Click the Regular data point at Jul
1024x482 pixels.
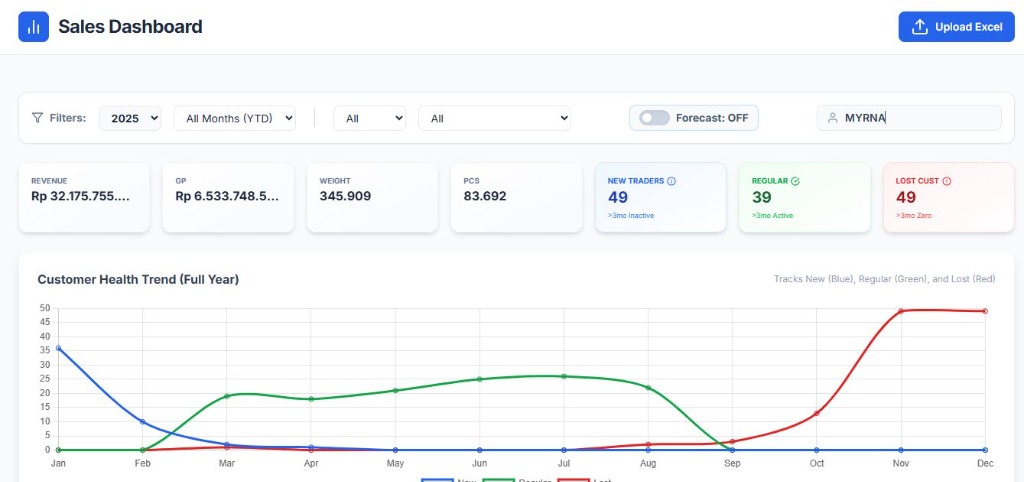pyautogui.click(x=564, y=376)
